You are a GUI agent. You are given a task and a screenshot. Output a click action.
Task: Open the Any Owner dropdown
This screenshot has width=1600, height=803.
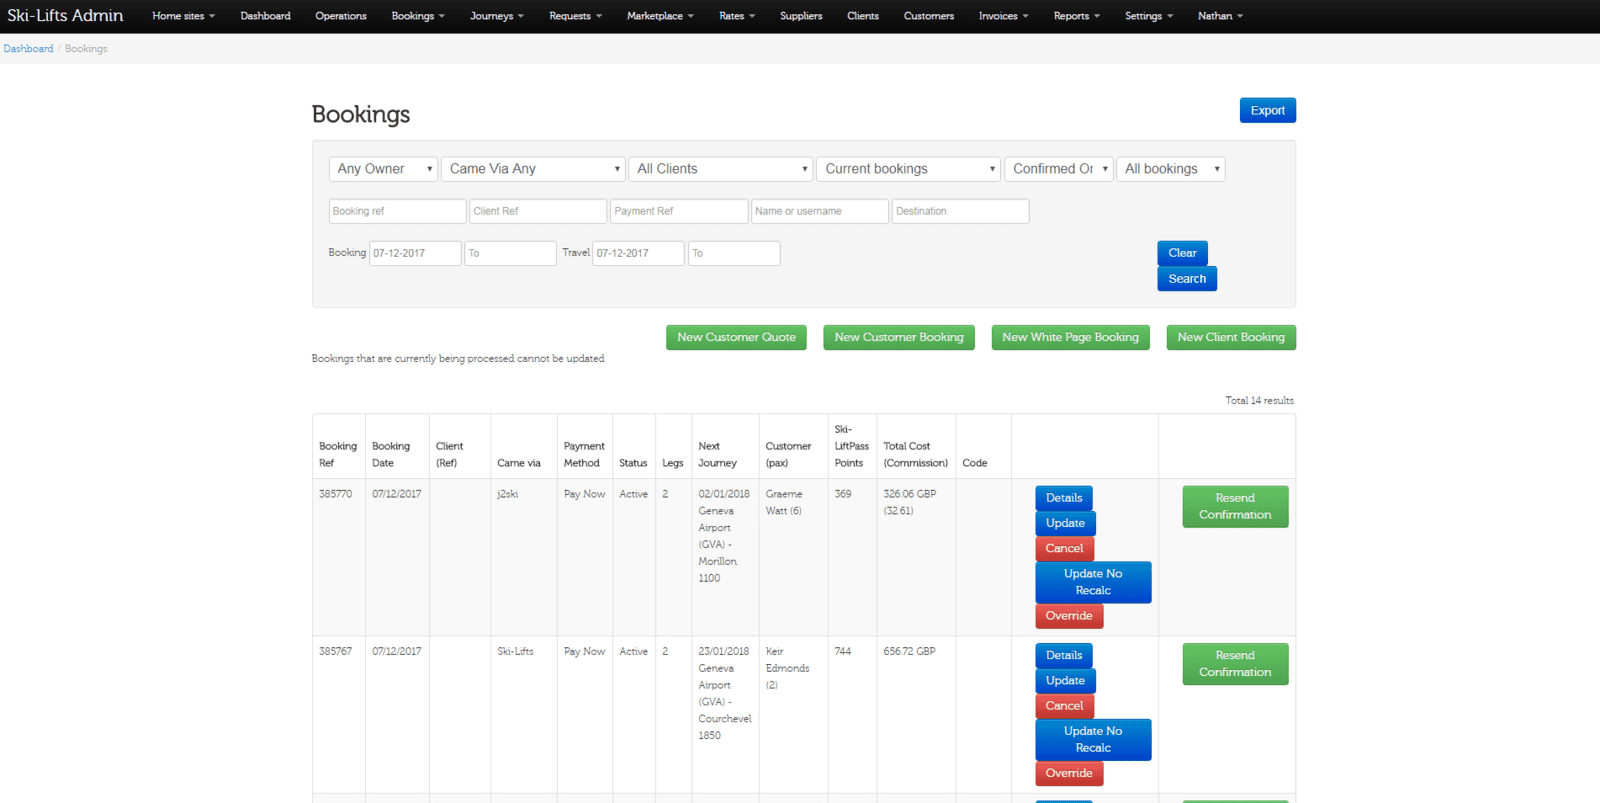(x=383, y=169)
